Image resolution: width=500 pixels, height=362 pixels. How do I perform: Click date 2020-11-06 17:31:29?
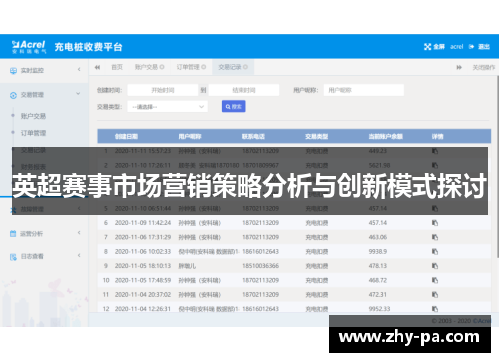click(143, 237)
